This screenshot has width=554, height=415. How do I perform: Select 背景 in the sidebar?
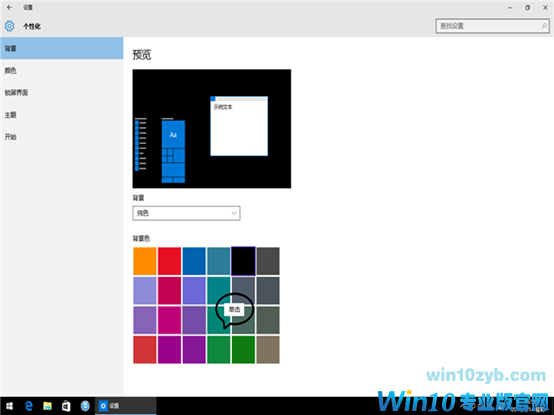coord(62,48)
